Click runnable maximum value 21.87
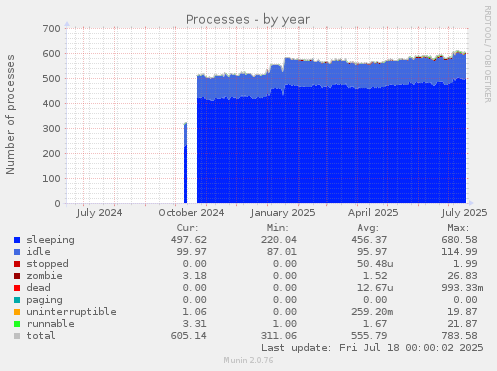The height and width of the screenshot is (371, 497). click(x=462, y=324)
